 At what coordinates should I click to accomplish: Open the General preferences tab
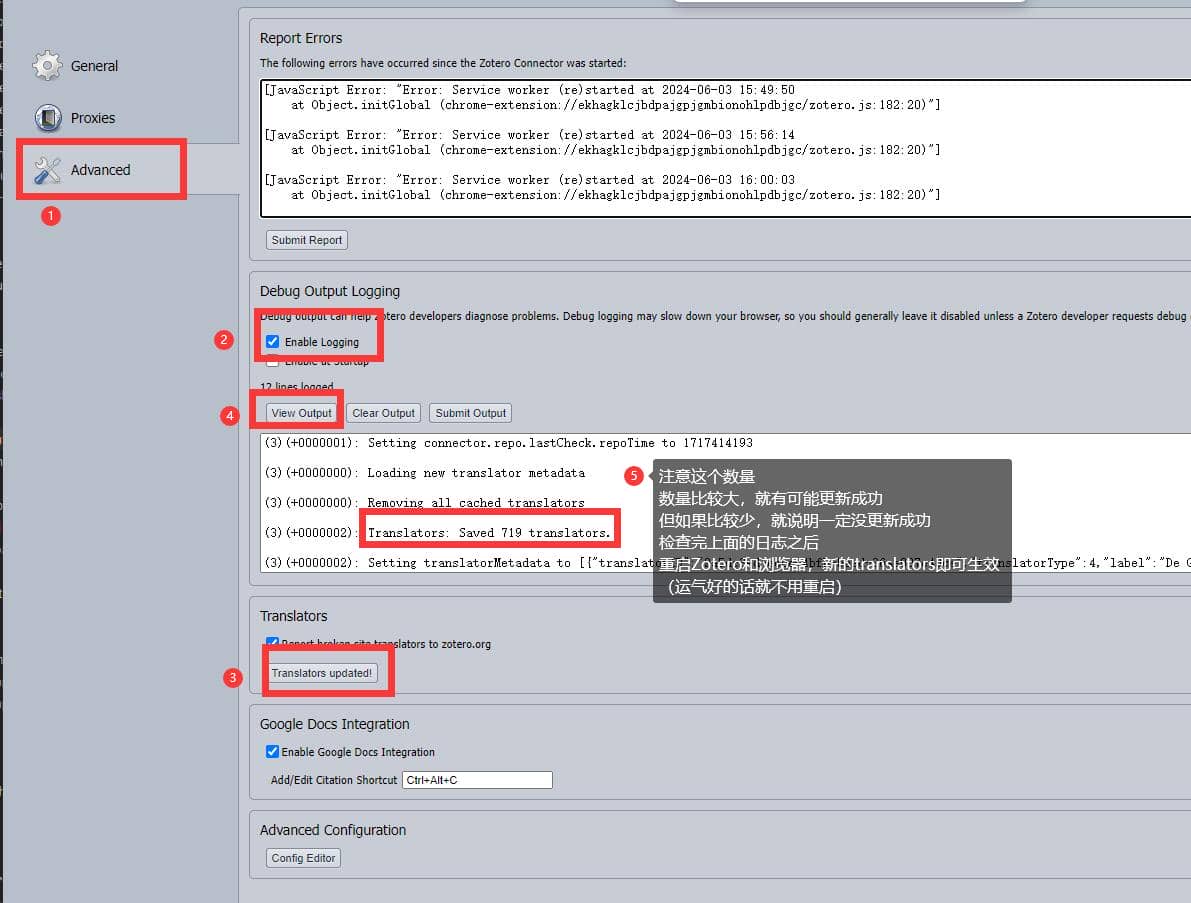(x=94, y=66)
